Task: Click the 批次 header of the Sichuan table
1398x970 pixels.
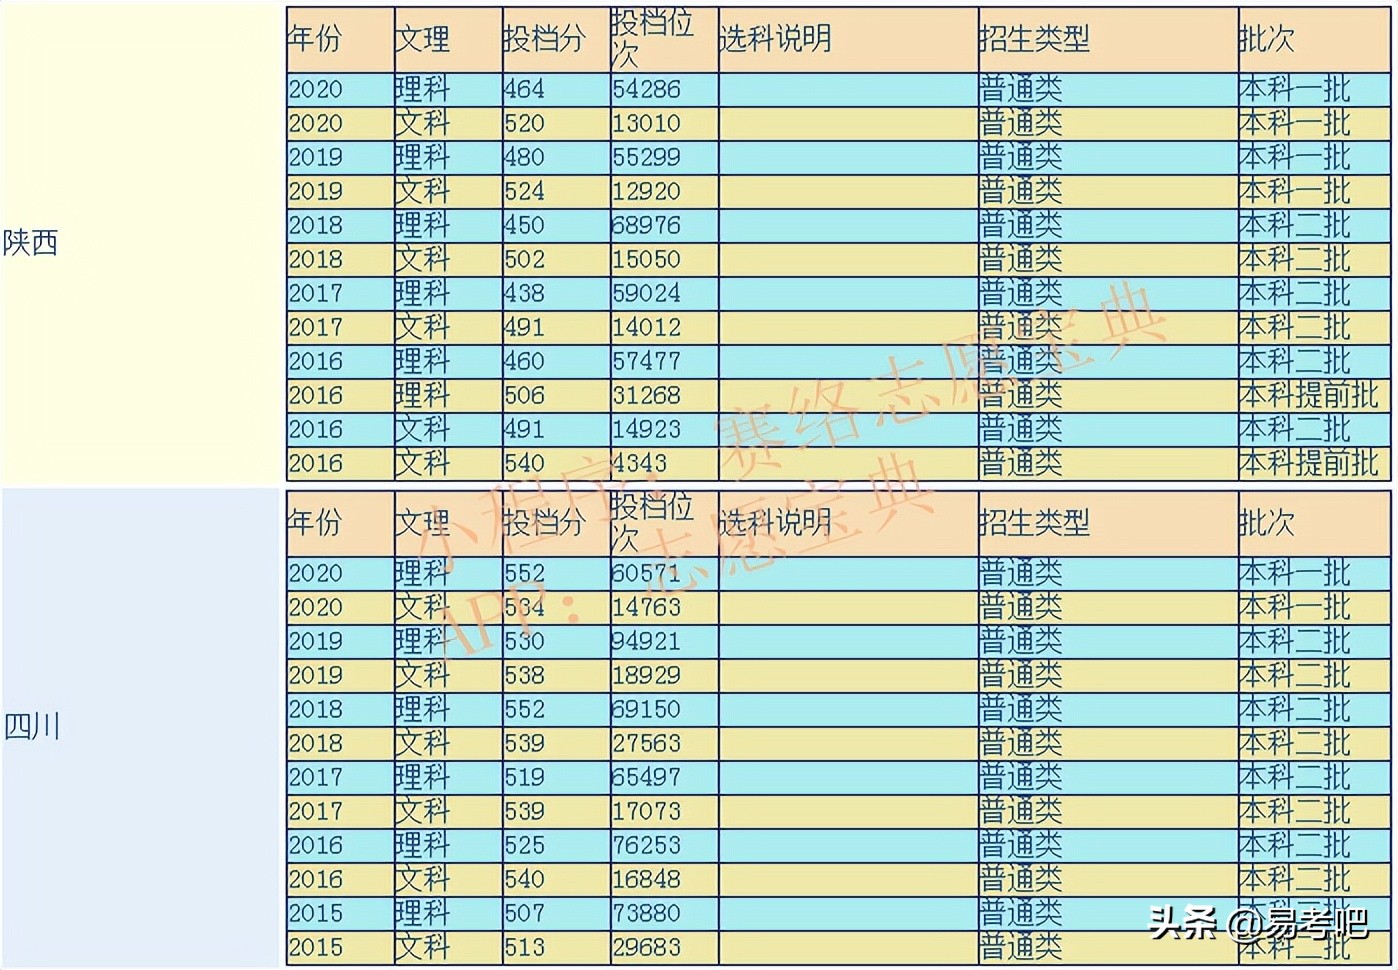Action: 1267,518
